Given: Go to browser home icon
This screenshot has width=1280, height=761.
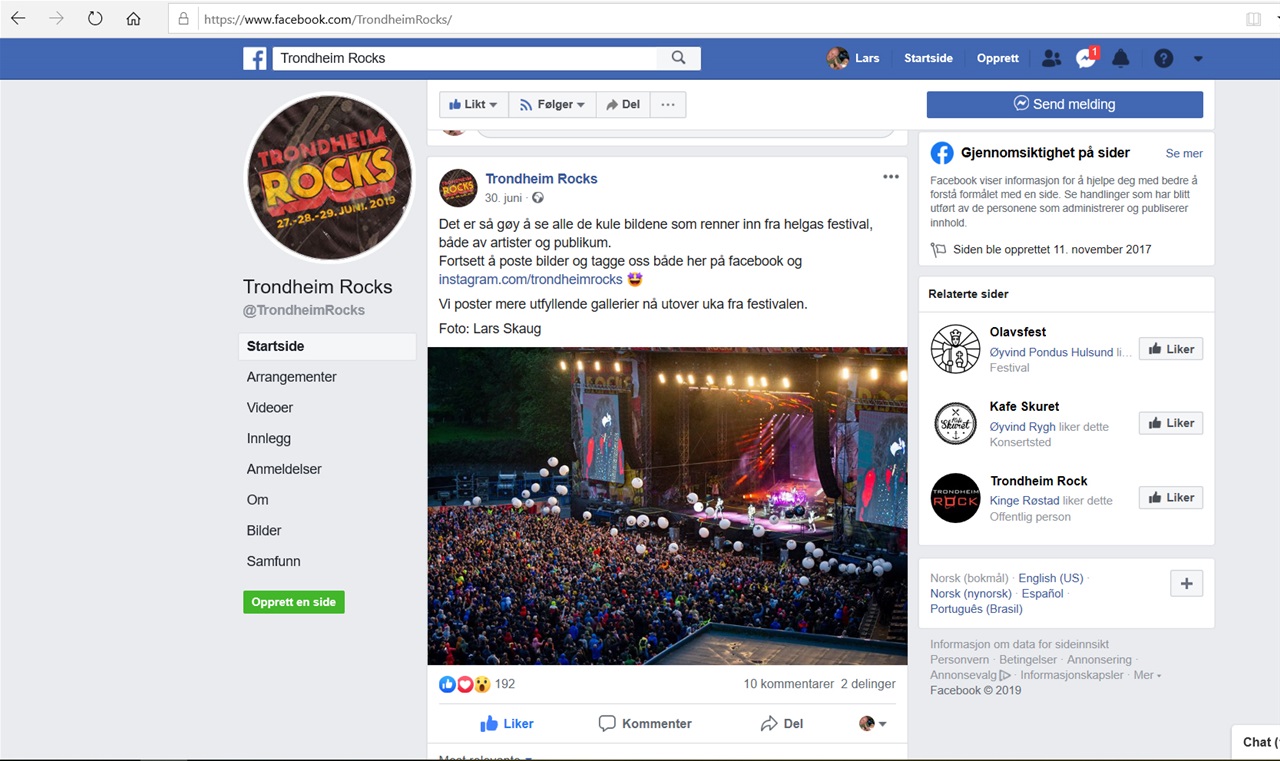Looking at the screenshot, I should click(x=133, y=19).
